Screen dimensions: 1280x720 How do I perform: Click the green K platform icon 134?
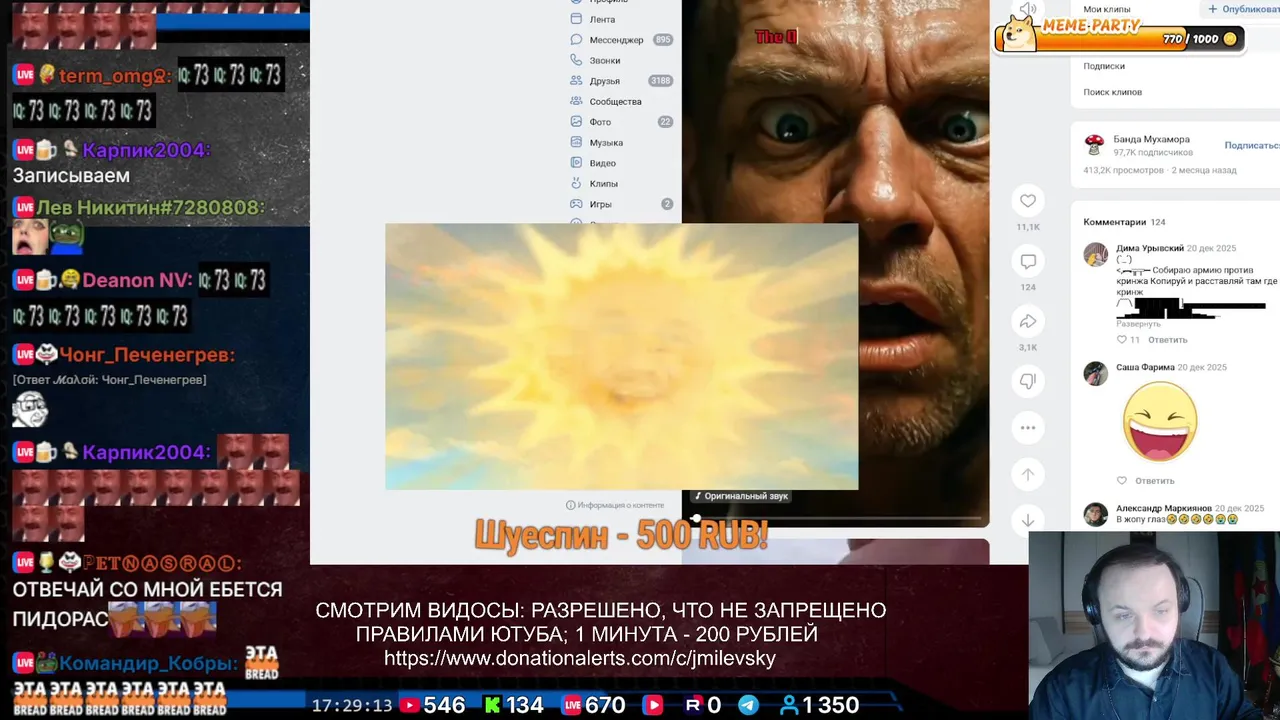492,705
